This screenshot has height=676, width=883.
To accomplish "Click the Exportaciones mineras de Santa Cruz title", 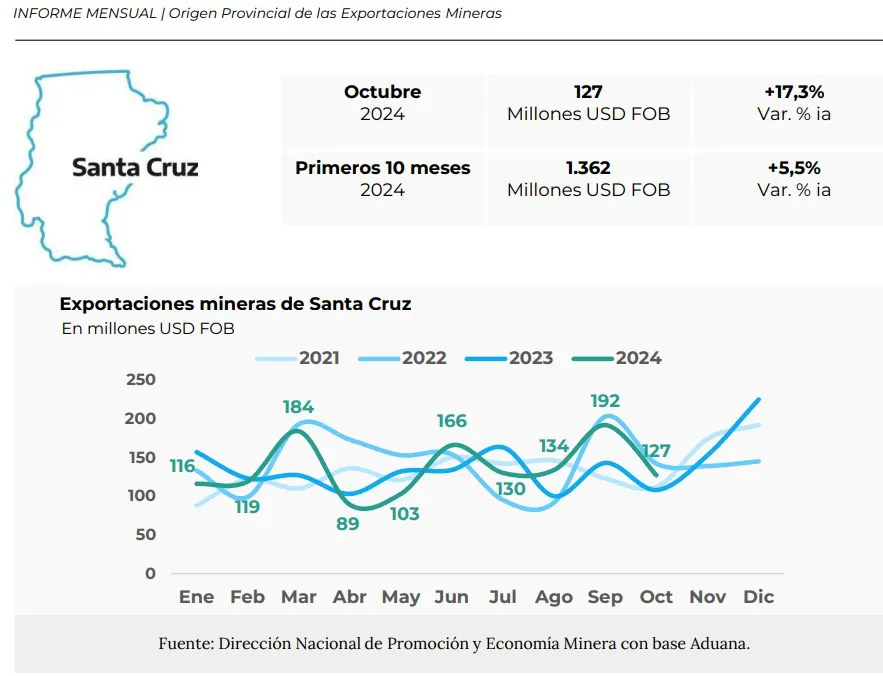I will pyautogui.click(x=235, y=304).
